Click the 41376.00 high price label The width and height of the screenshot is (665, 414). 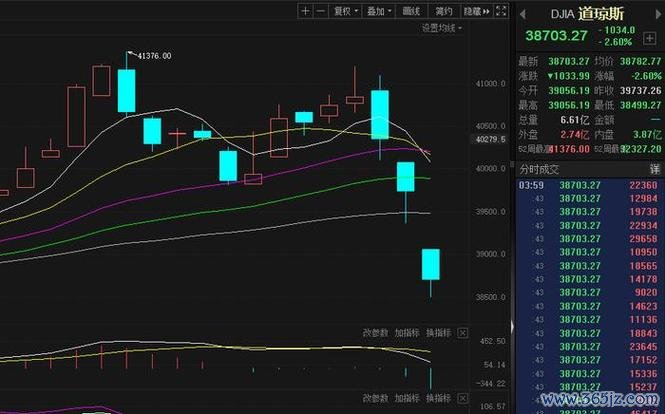coord(154,56)
